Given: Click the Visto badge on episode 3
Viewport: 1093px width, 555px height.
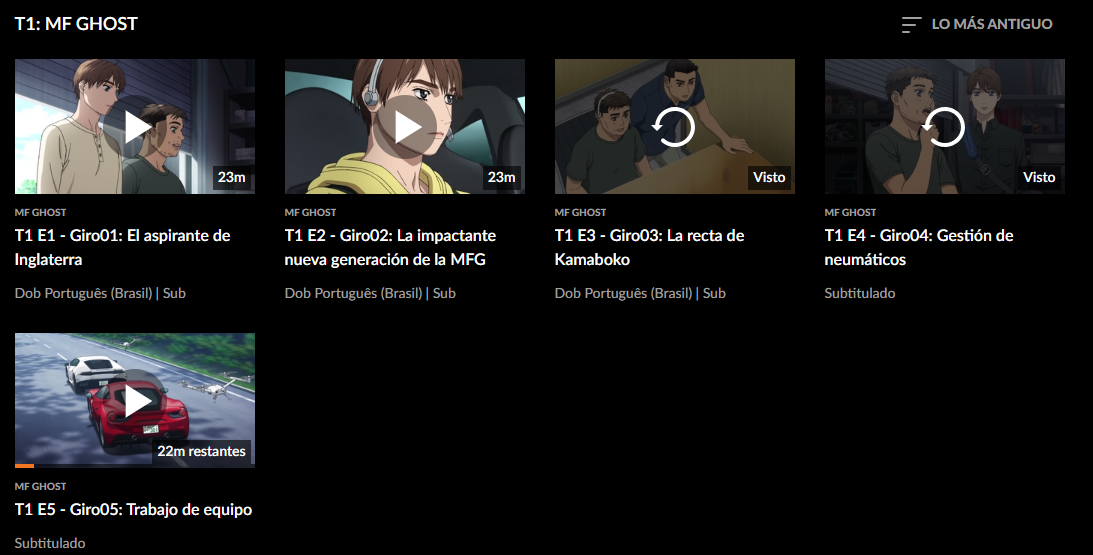Looking at the screenshot, I should click(x=769, y=177).
